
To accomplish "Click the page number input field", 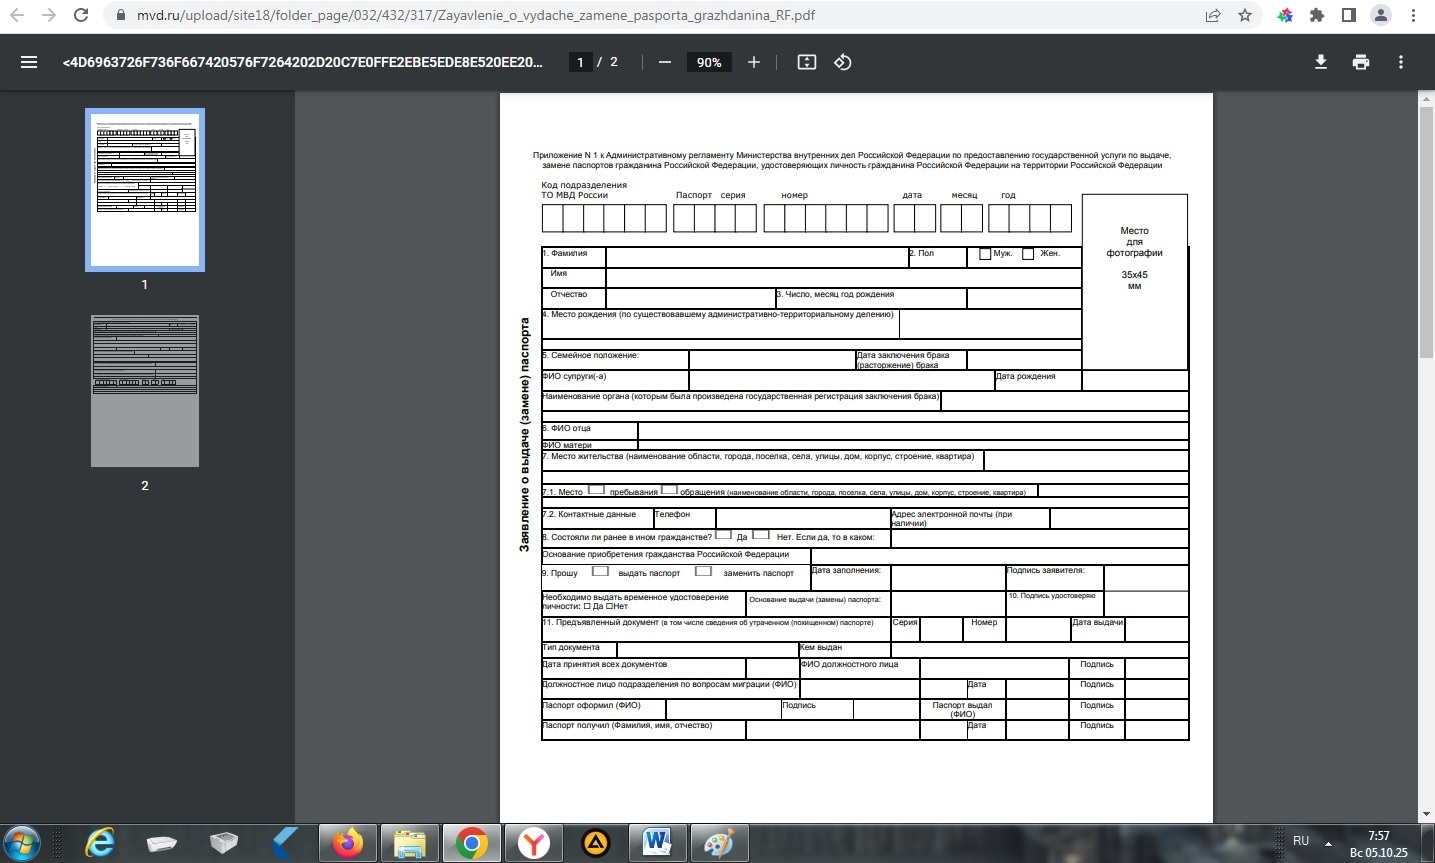I will tap(580, 62).
